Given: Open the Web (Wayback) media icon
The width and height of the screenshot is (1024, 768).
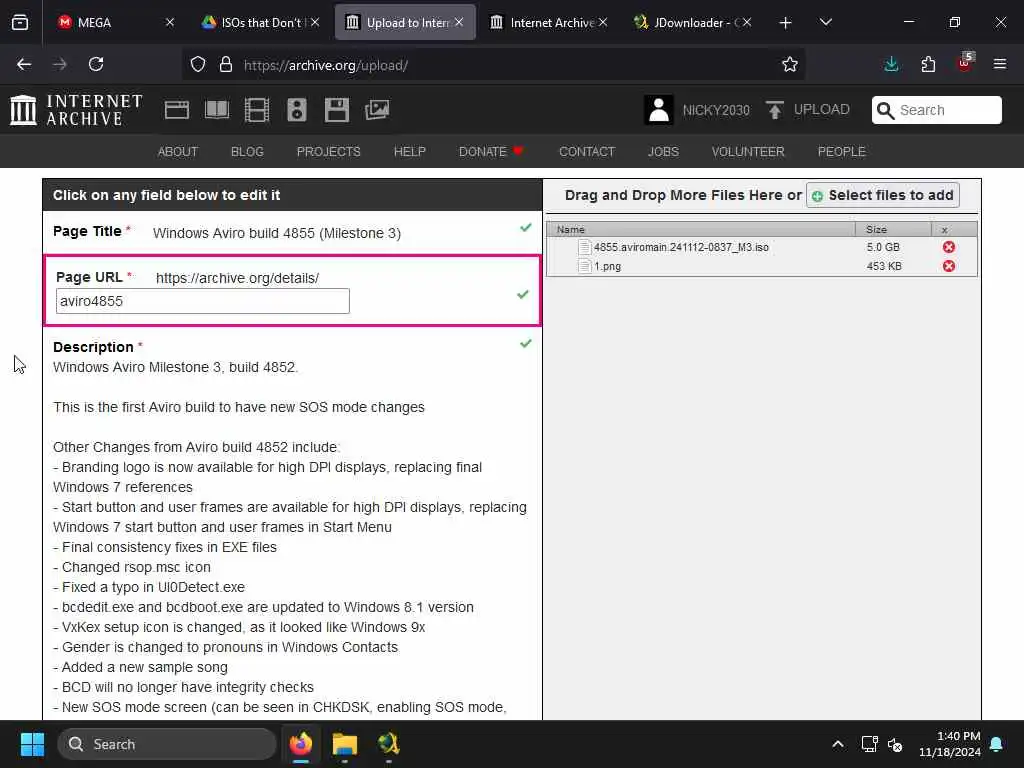Looking at the screenshot, I should pyautogui.click(x=176, y=110).
